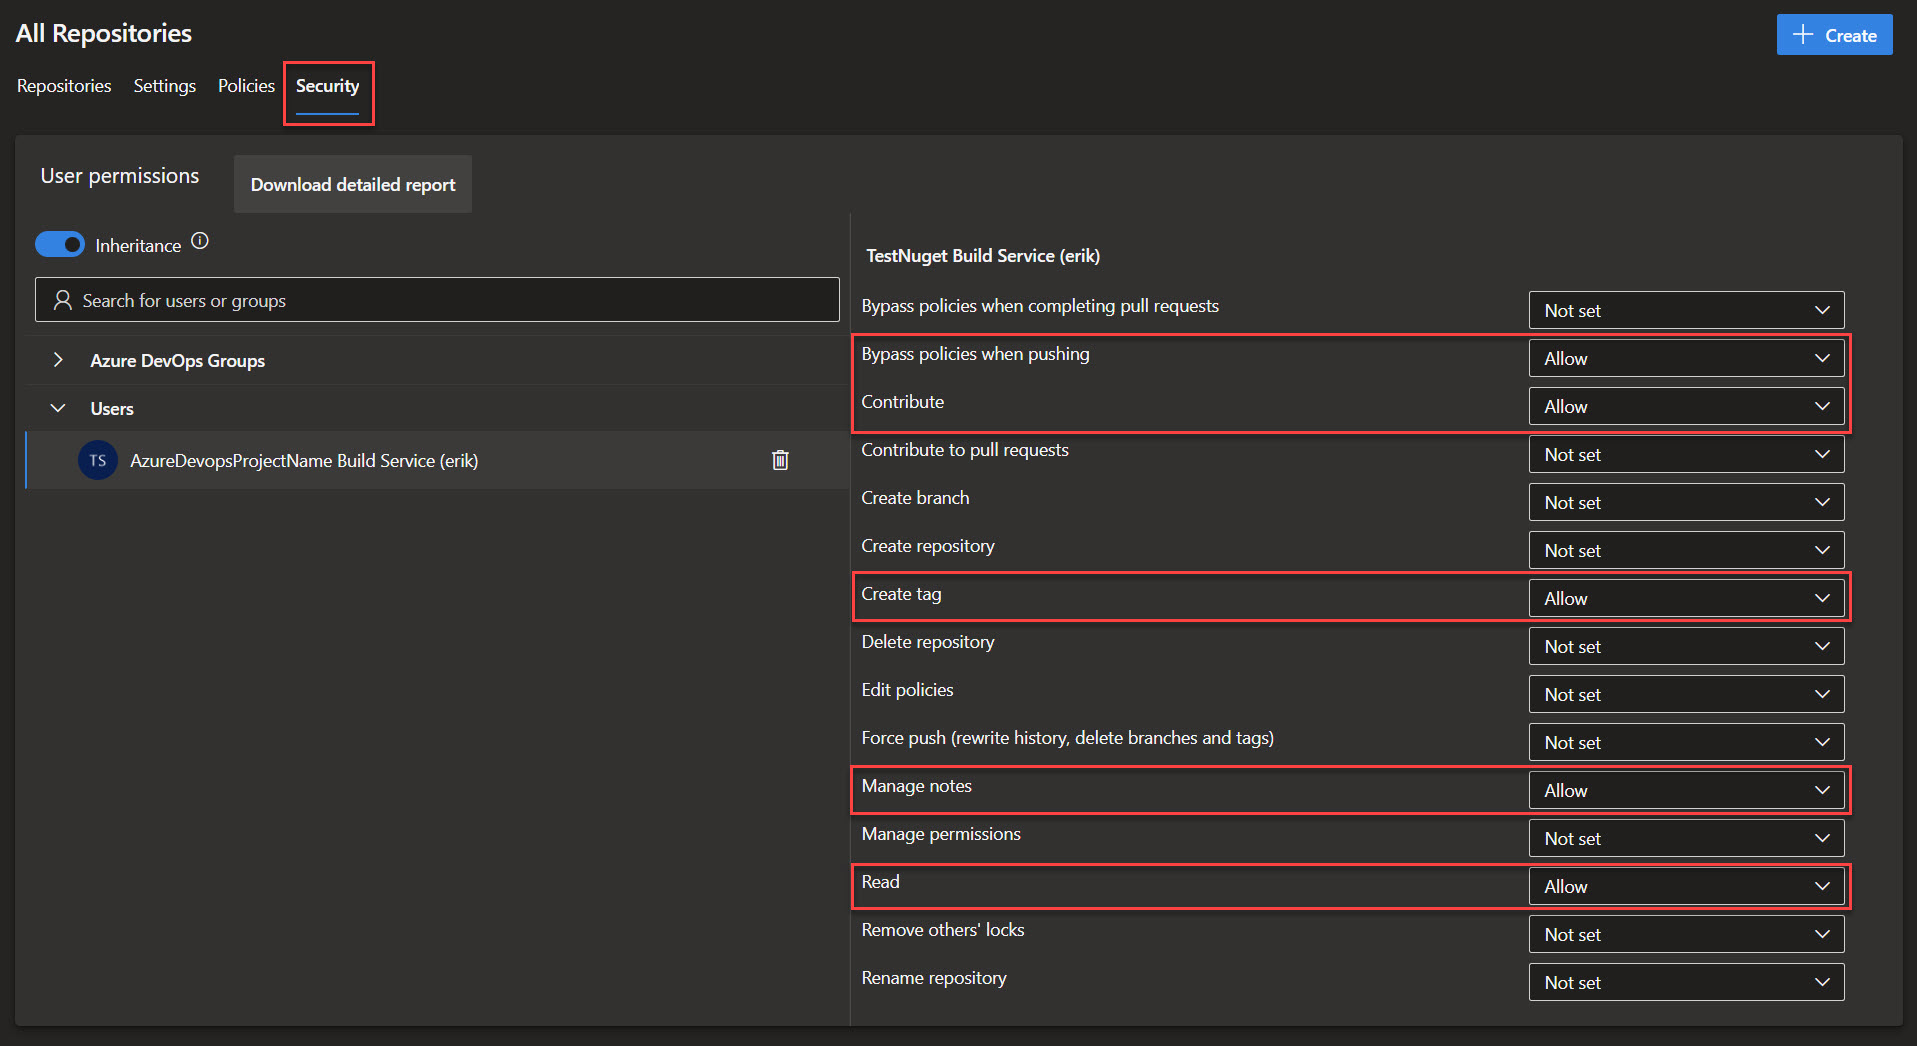Expand the Azure DevOps Groups section
This screenshot has height=1046, width=1917.
[58, 360]
